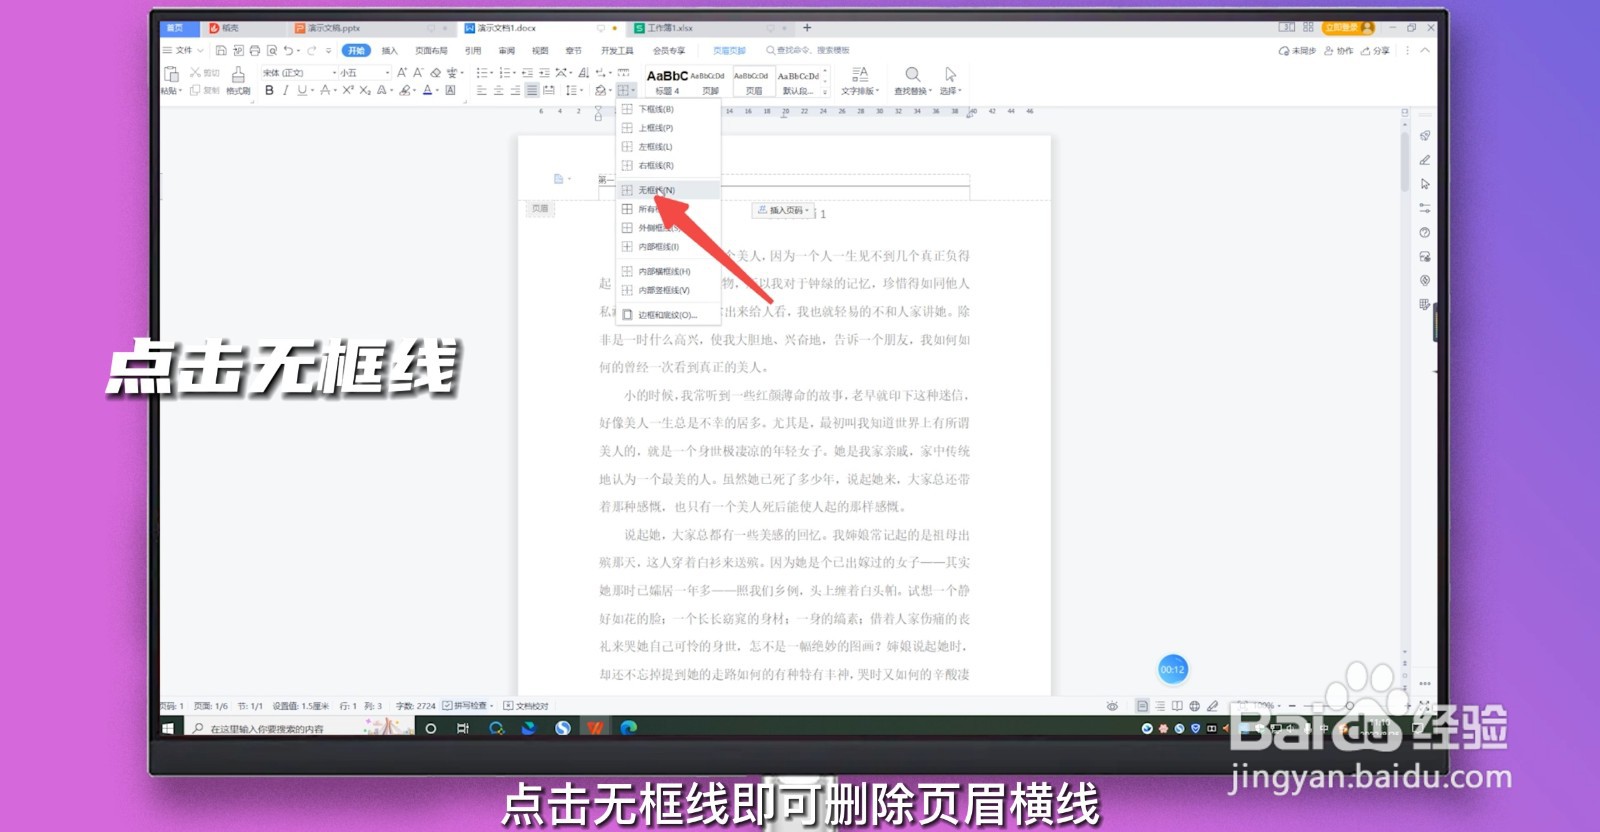This screenshot has width=1600, height=832.
Task: Select No Border (无框线) menu item
Action: (x=667, y=190)
